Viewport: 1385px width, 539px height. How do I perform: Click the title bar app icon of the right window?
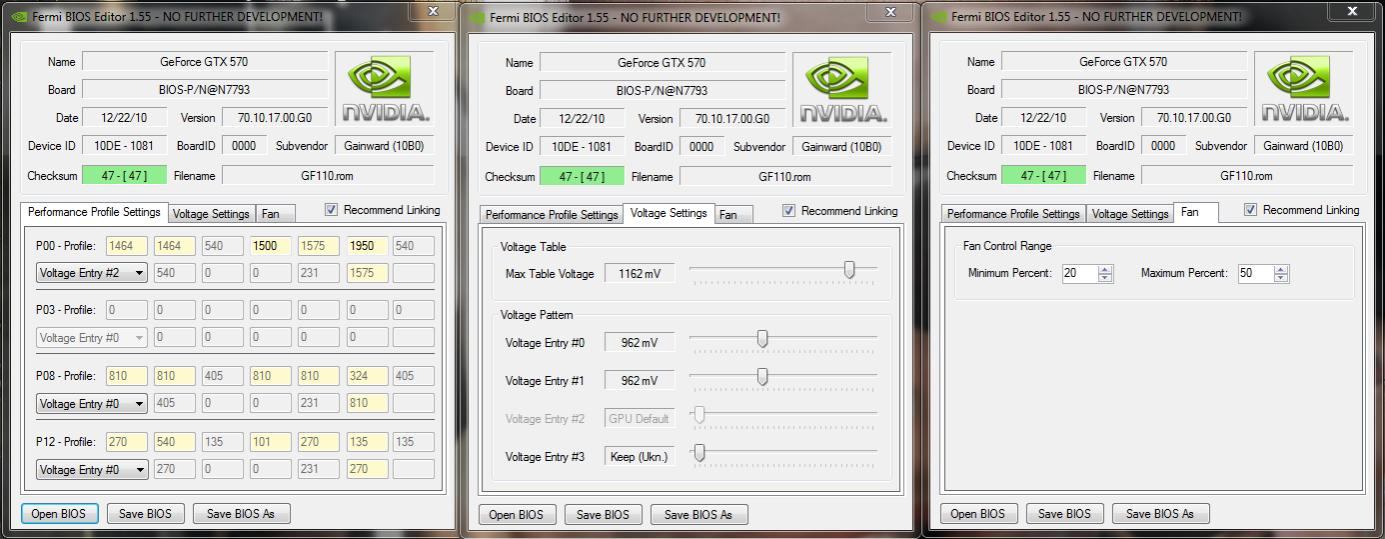937,17
